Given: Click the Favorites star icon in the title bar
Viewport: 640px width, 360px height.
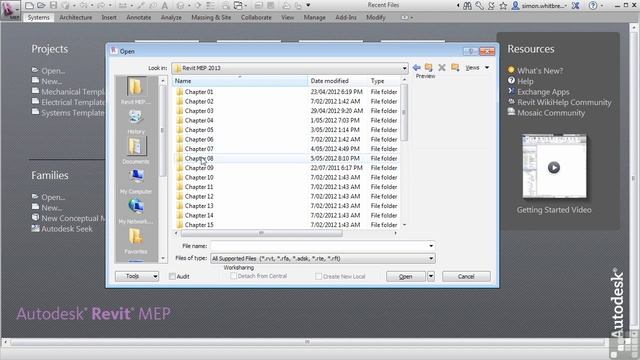Looking at the screenshot, I should 503,6.
